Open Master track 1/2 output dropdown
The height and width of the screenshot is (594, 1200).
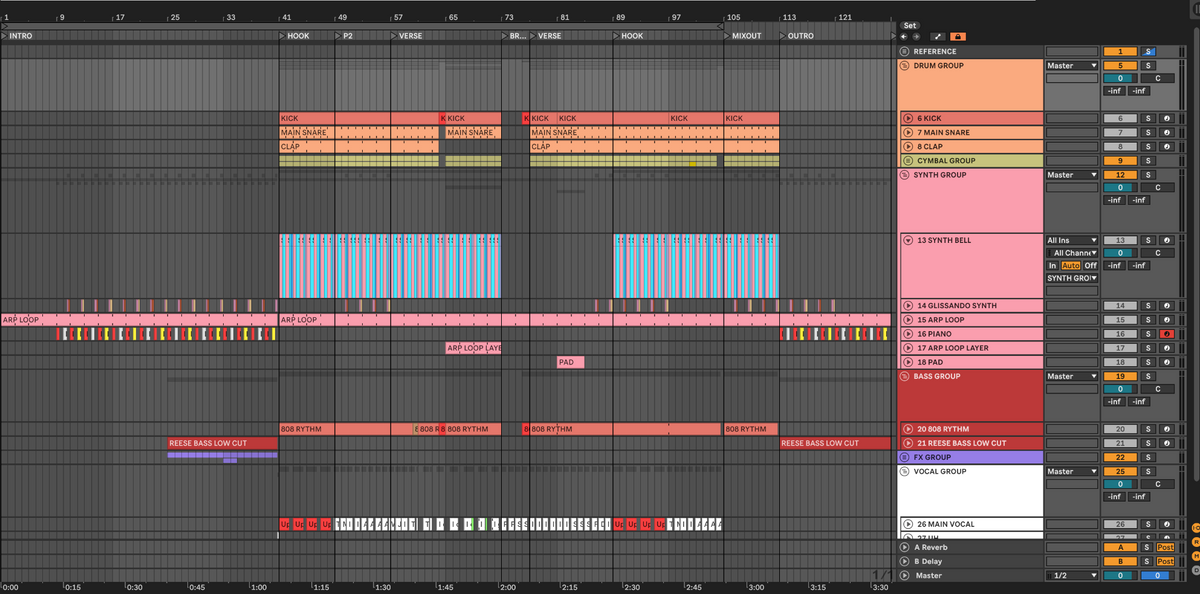[1071, 576]
